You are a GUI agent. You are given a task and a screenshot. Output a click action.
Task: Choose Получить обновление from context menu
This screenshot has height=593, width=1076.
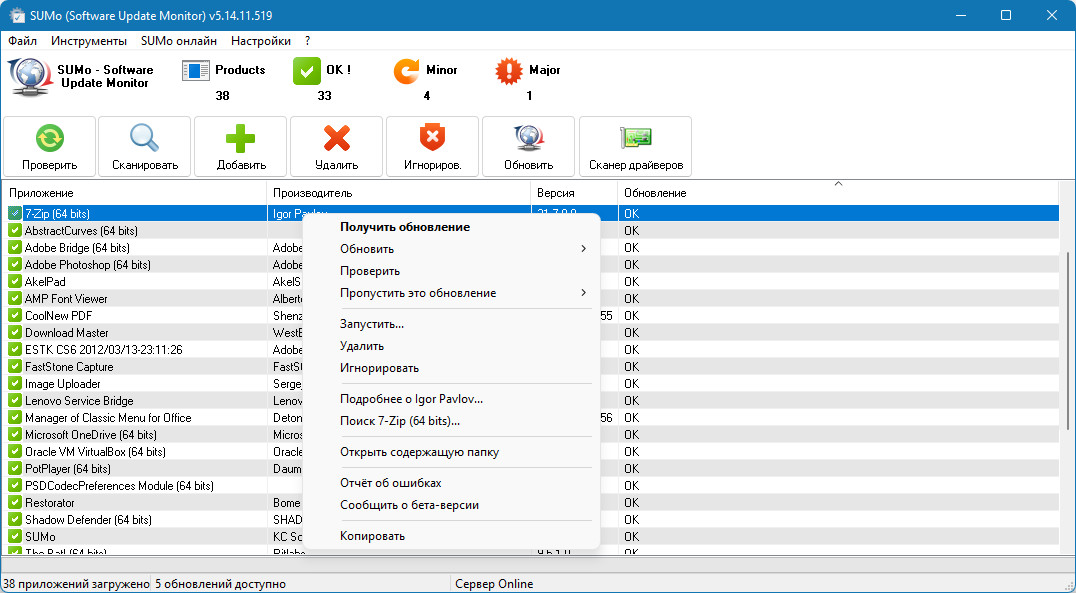click(x=405, y=227)
